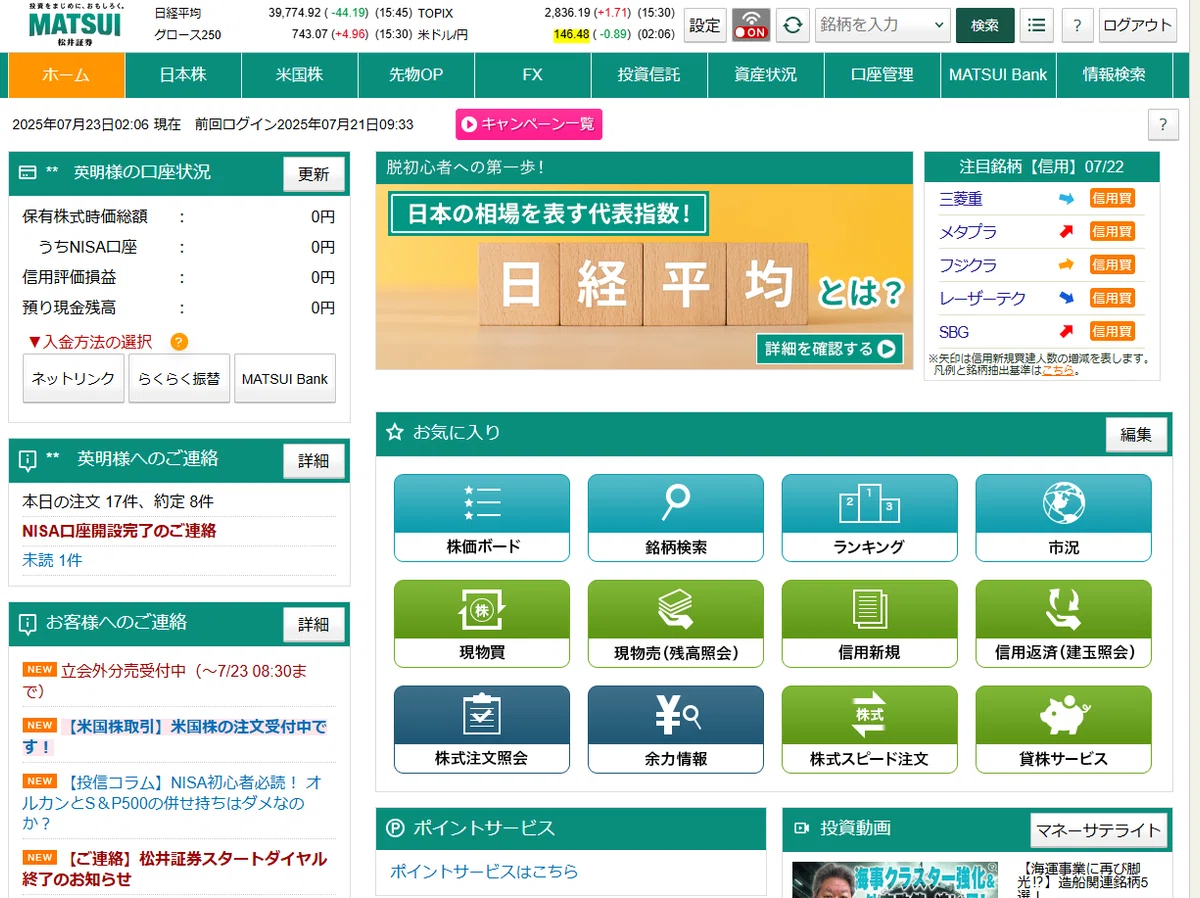Screen dimensions: 1200x898
Task: Open the 信用新規 document tile
Action: click(870, 623)
